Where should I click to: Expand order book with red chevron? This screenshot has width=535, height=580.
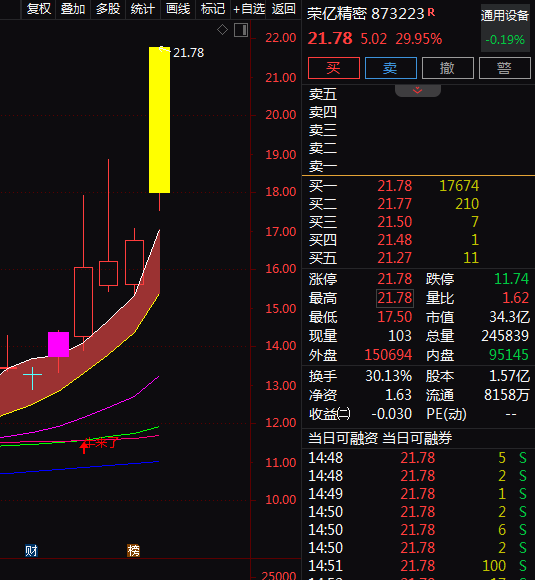click(418, 91)
